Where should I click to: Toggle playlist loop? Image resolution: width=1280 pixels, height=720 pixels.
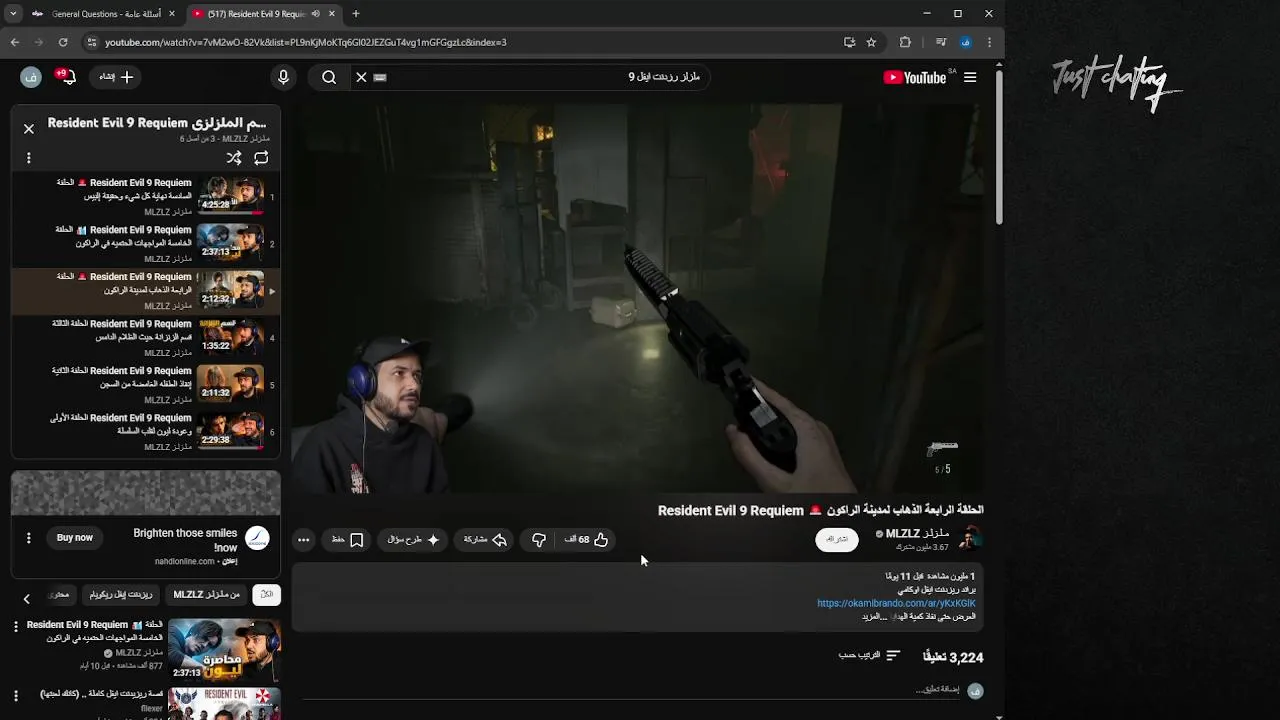pos(261,158)
